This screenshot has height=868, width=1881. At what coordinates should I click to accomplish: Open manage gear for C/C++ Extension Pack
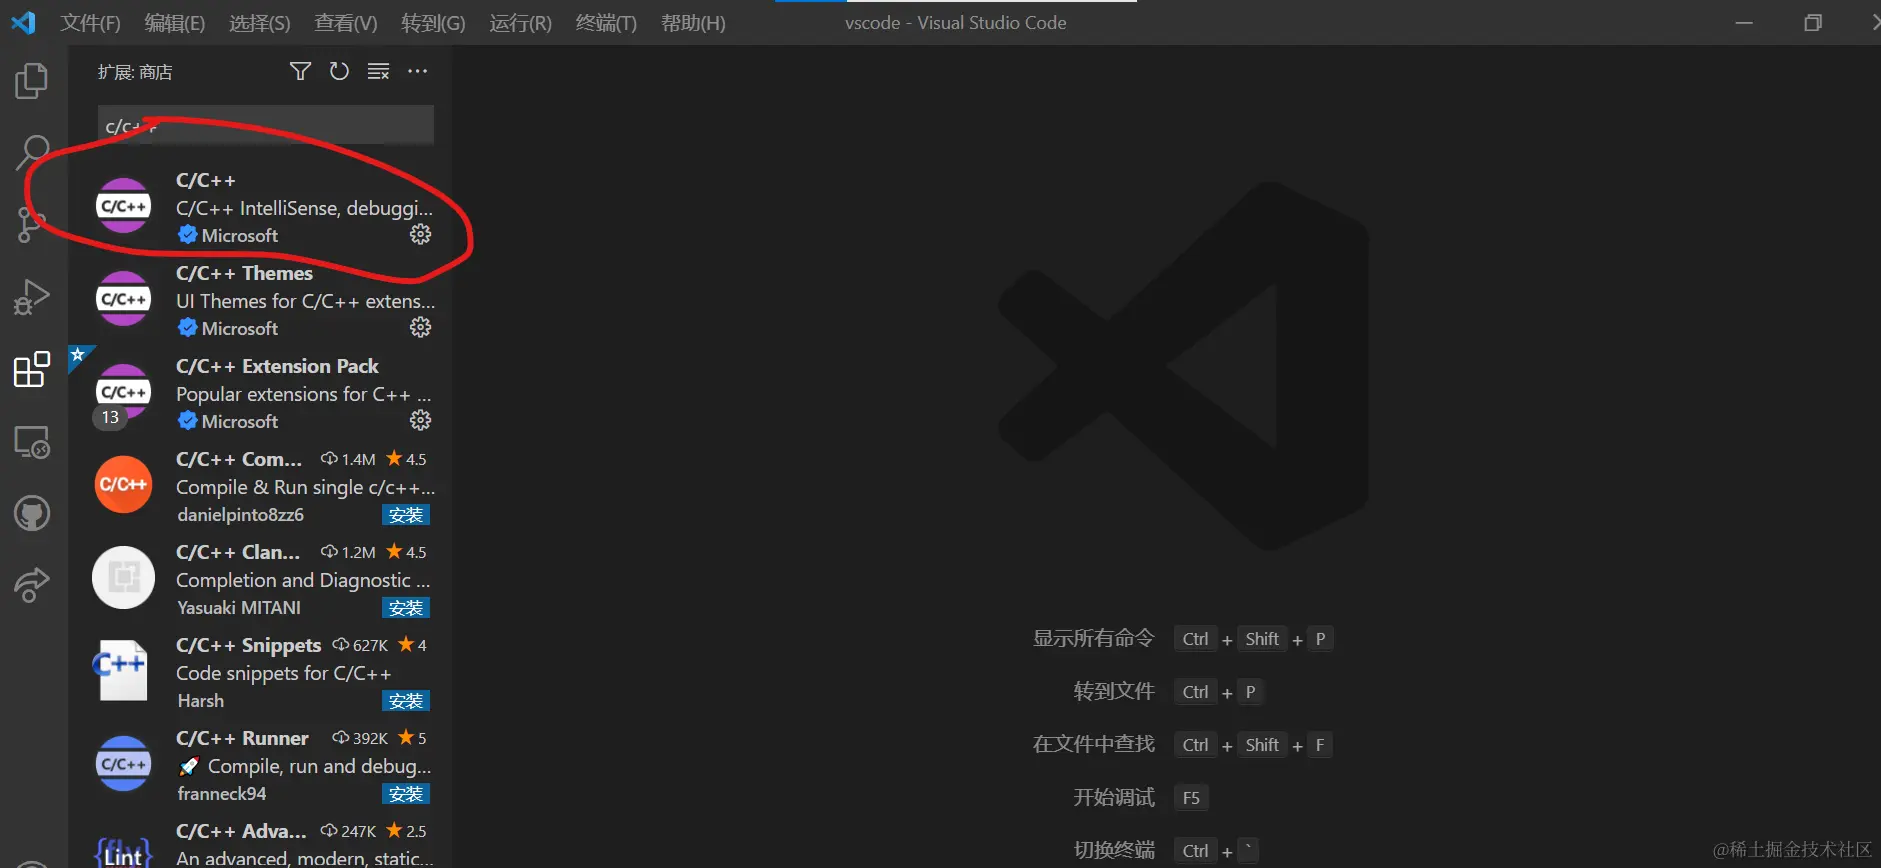[421, 420]
